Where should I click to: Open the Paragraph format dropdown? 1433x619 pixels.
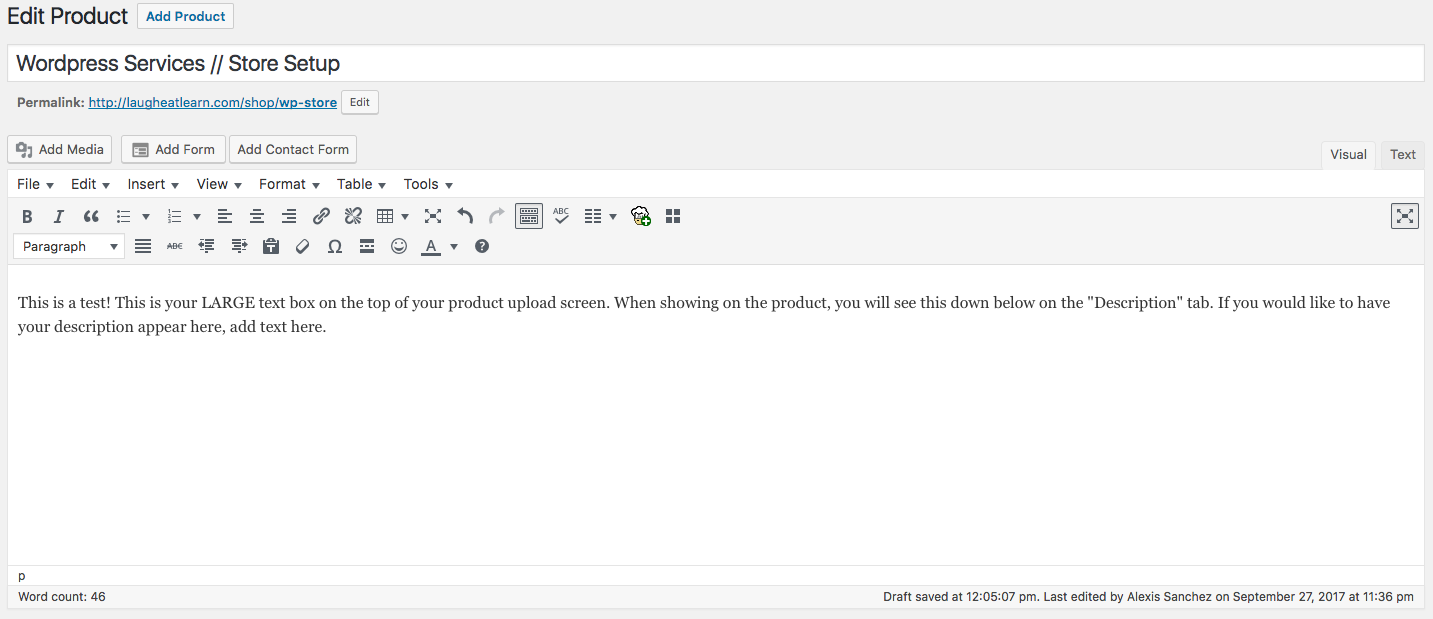pyautogui.click(x=69, y=246)
